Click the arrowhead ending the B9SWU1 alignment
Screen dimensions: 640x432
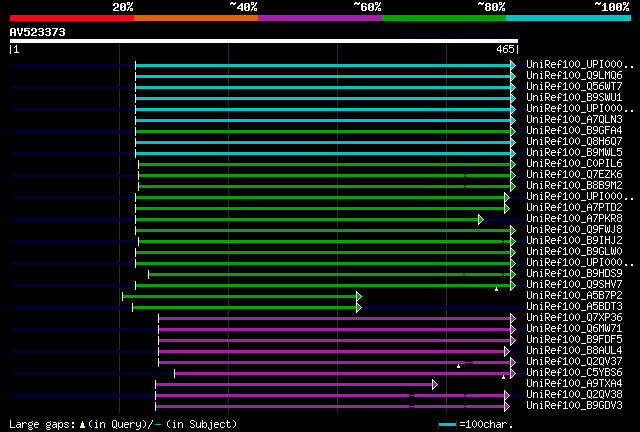point(513,98)
